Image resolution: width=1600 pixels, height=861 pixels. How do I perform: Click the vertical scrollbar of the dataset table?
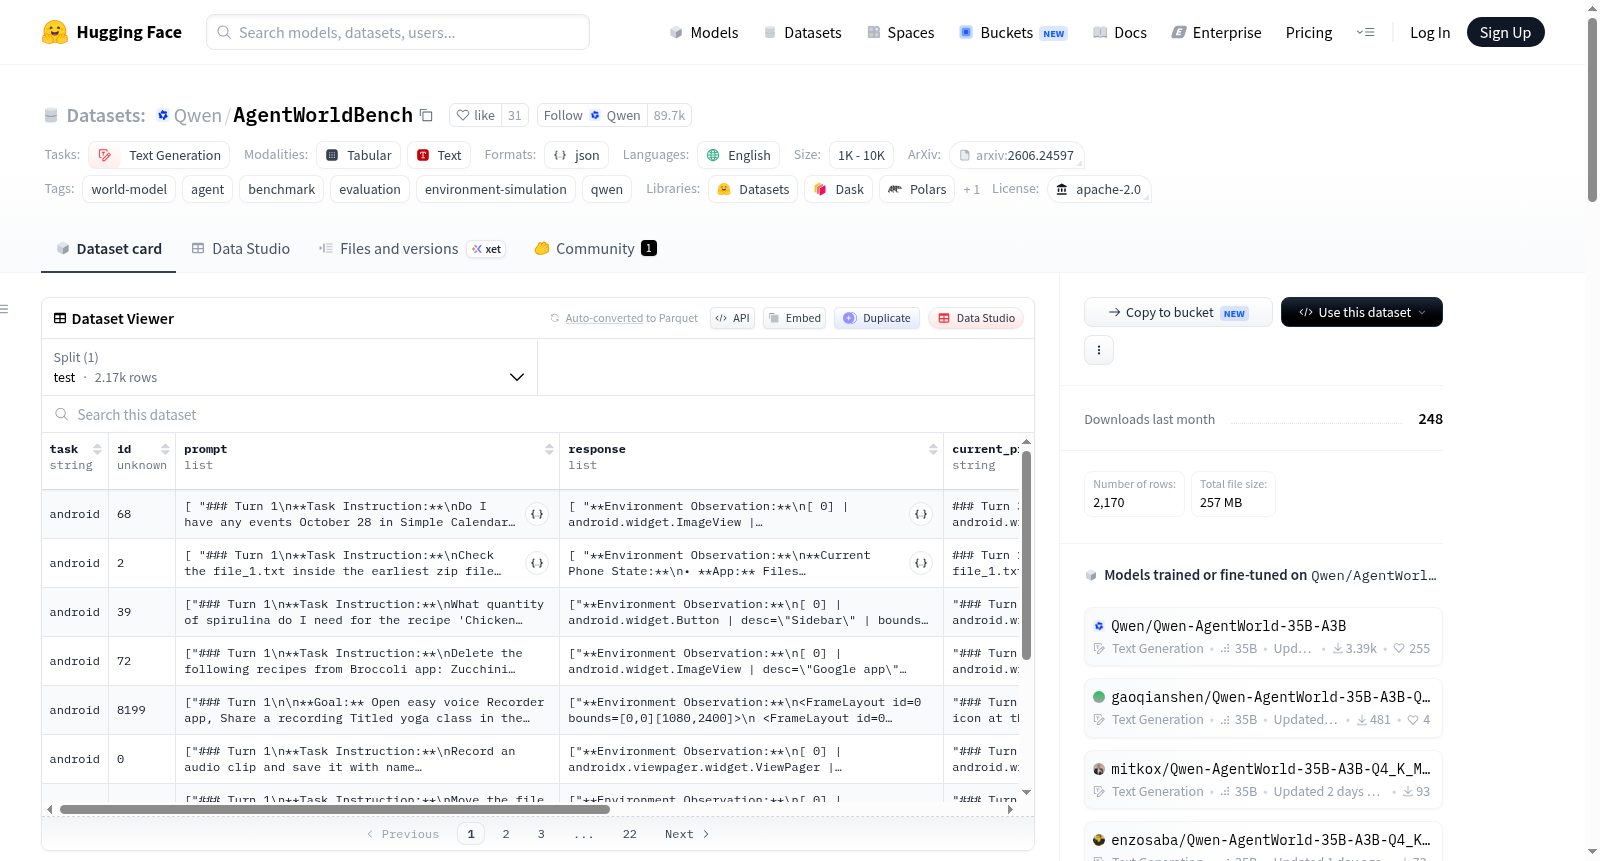coord(1026,555)
